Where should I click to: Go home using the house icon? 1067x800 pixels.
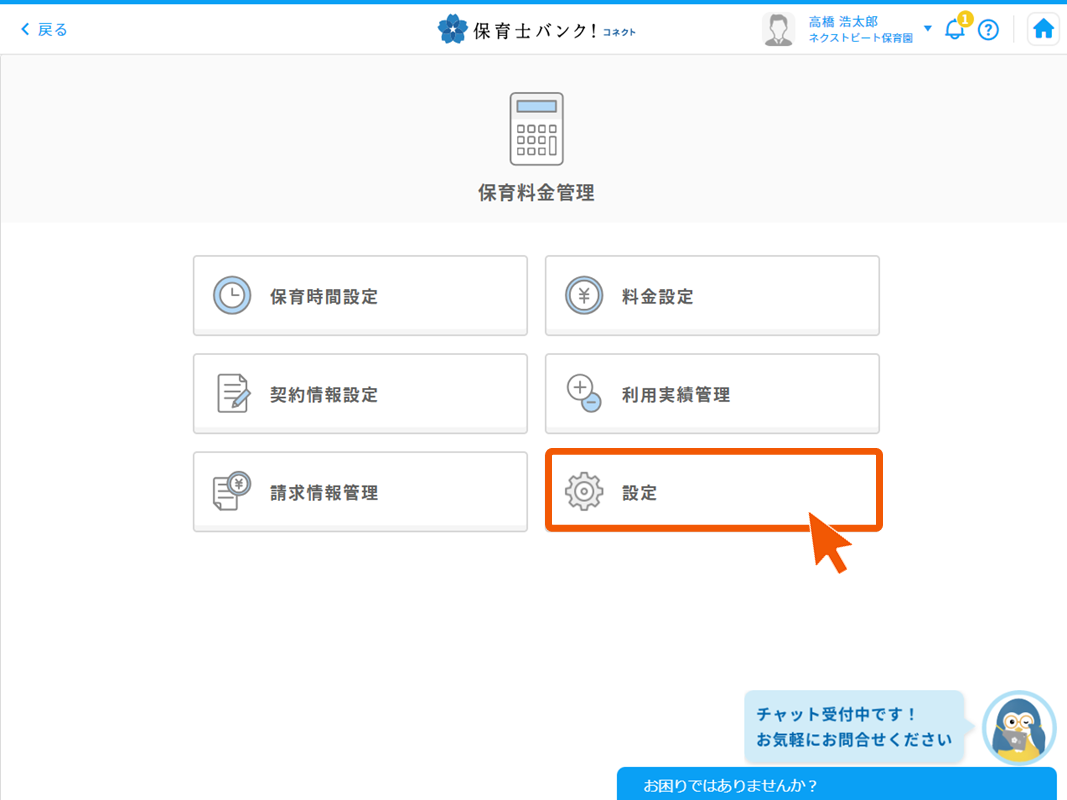point(1043,29)
